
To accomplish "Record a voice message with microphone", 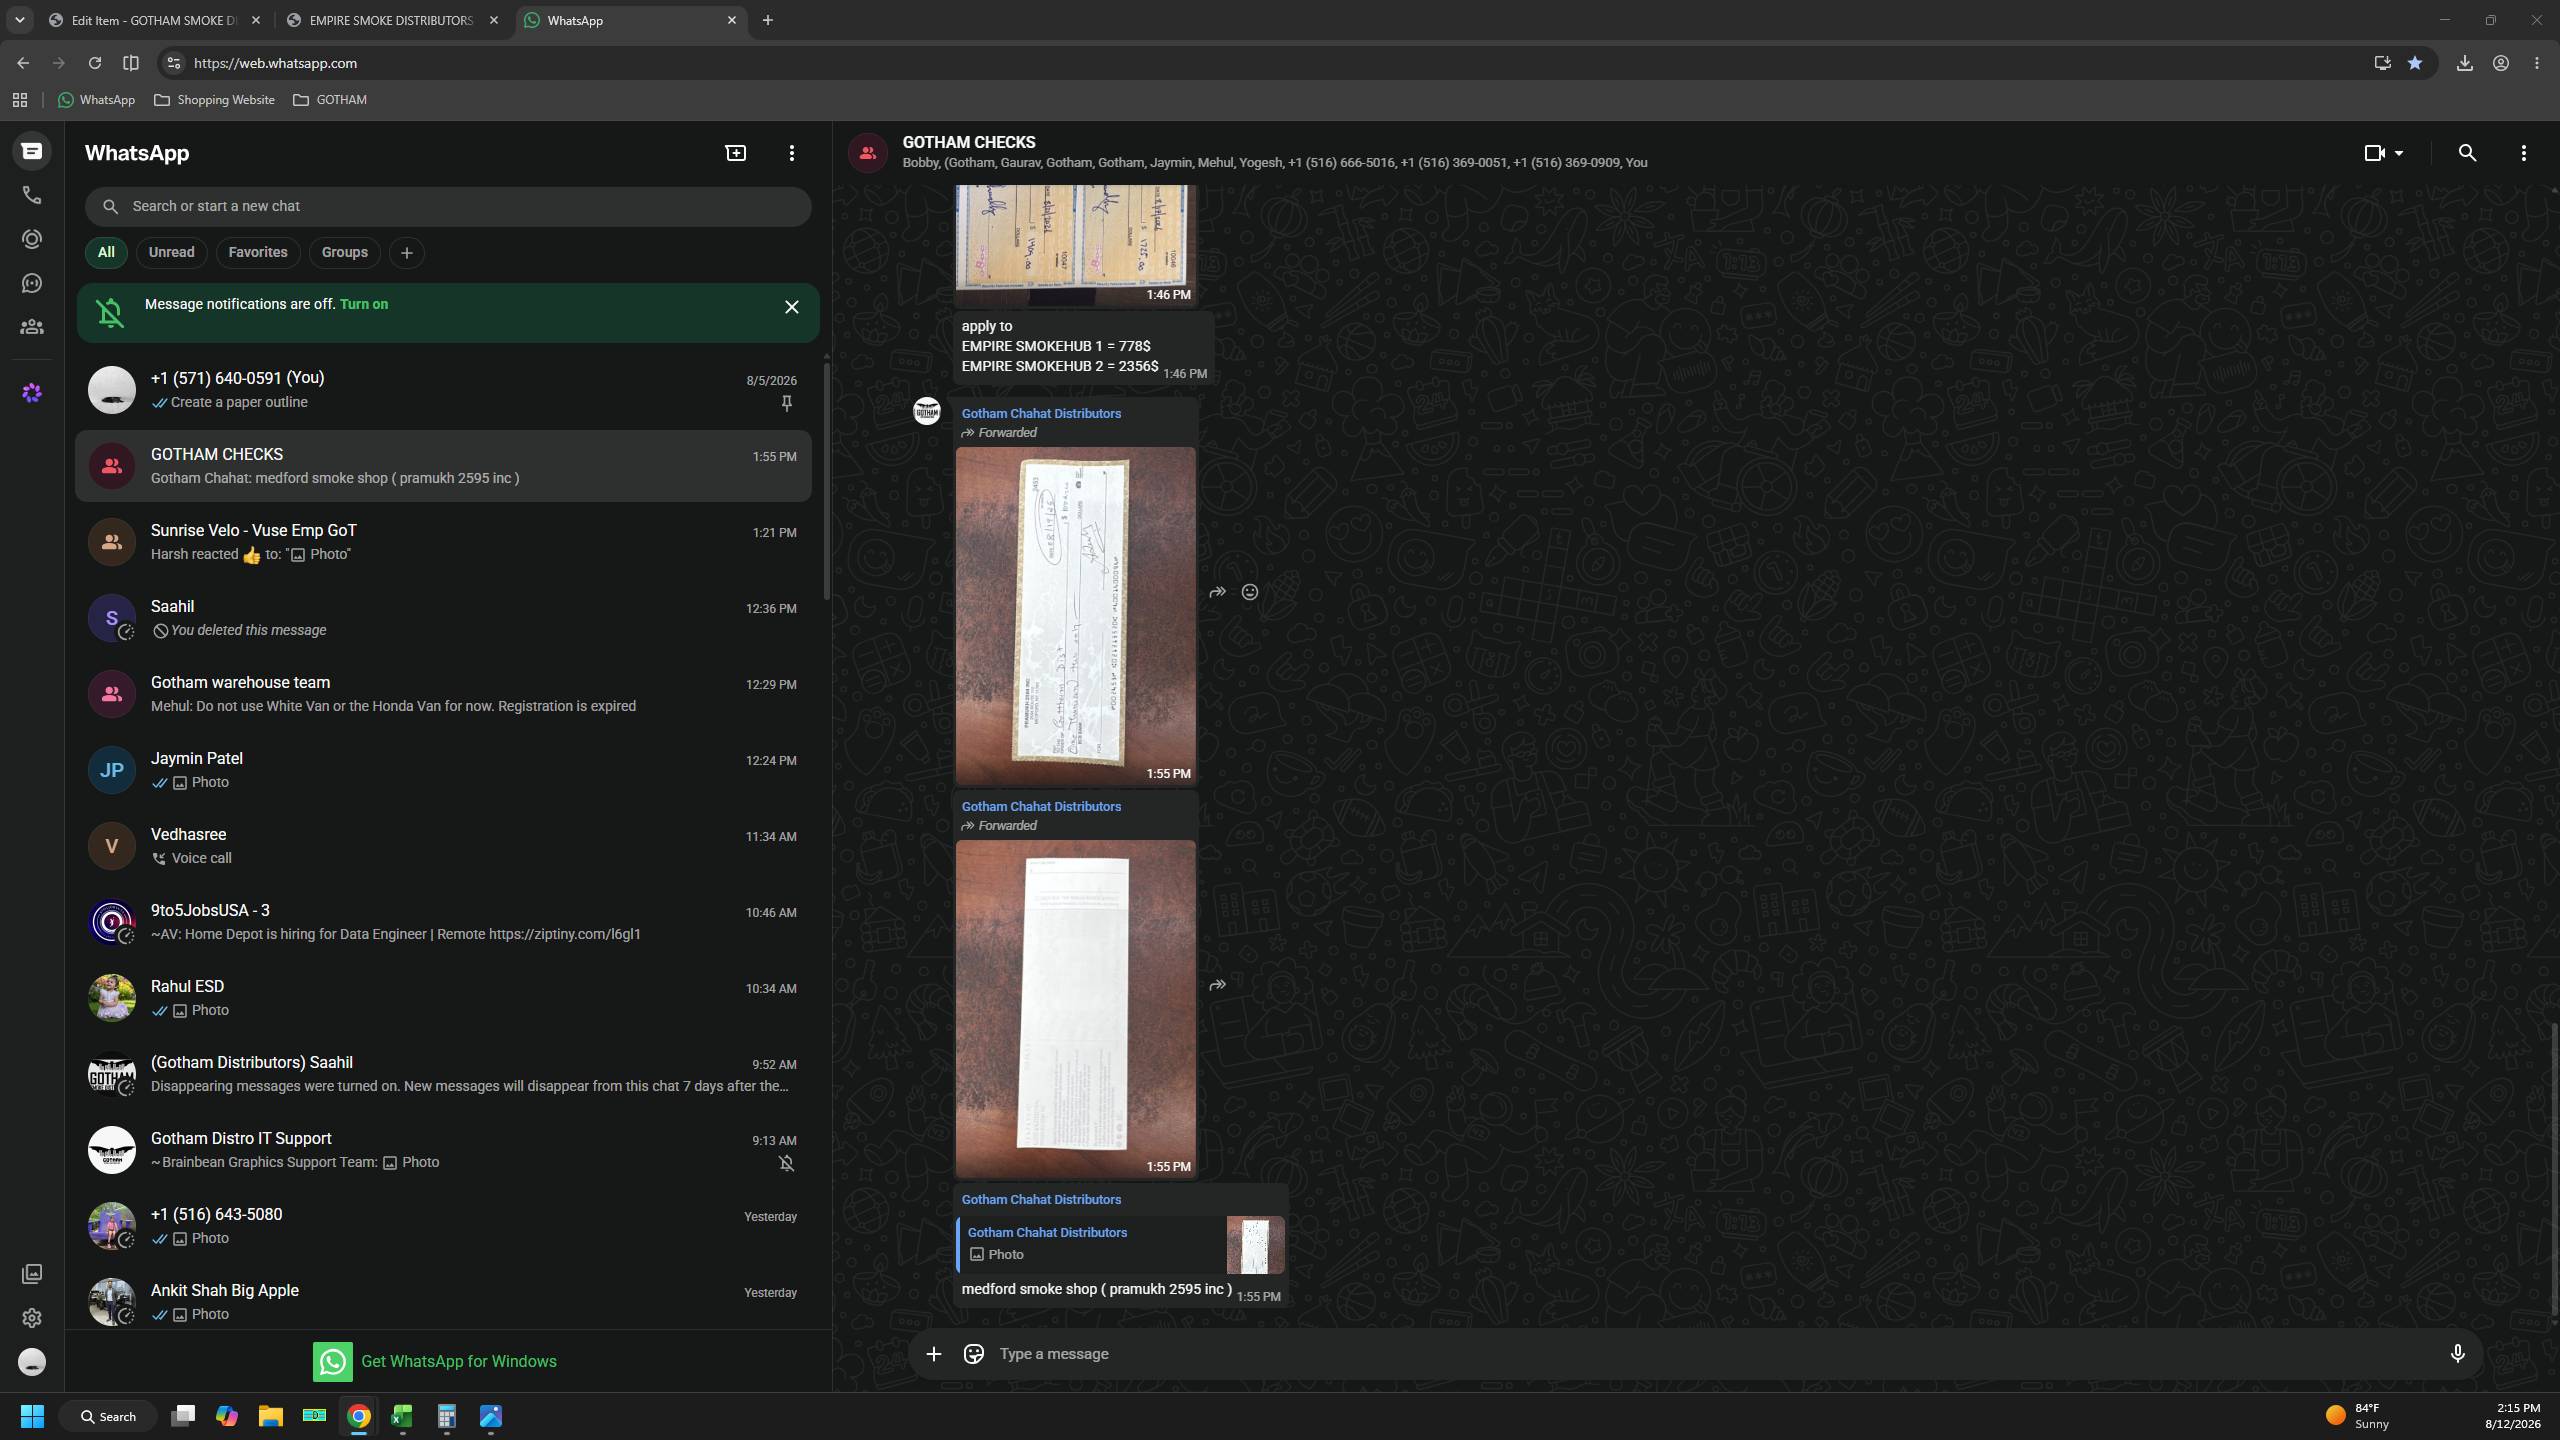I will pyautogui.click(x=2457, y=1353).
